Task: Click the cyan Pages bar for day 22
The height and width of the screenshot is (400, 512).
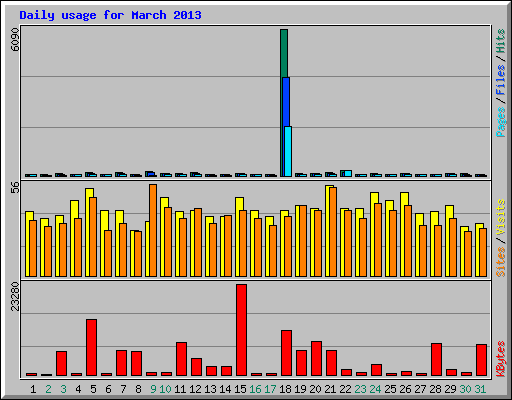Action: pos(348,174)
